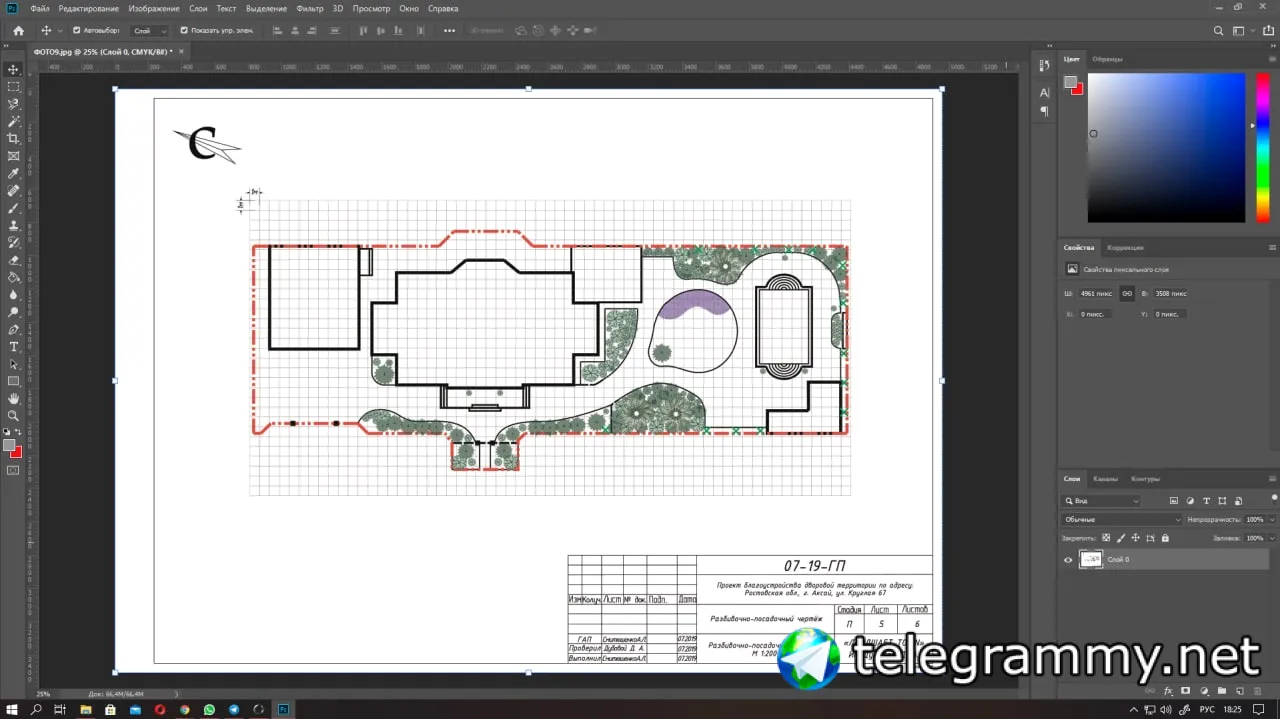Open the Изображение menu
This screenshot has height=719, width=1280.
[x=153, y=8]
